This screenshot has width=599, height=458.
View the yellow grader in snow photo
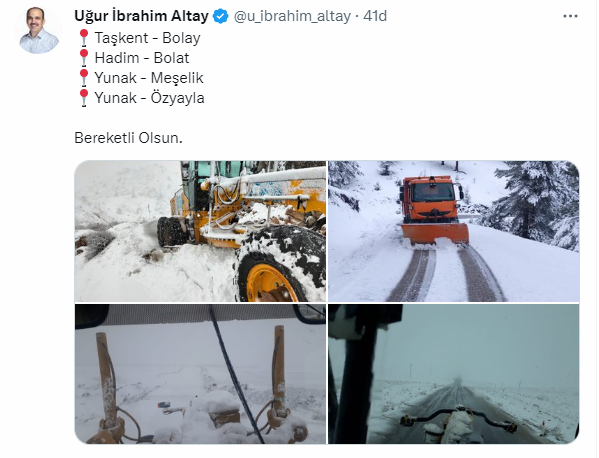point(200,231)
